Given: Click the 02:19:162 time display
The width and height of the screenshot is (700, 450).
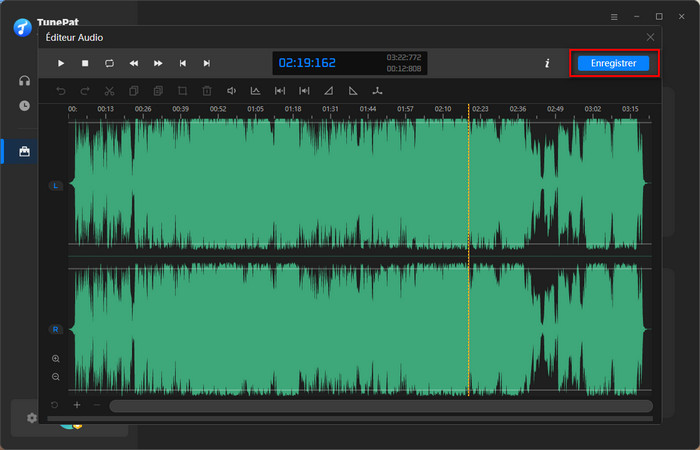Looking at the screenshot, I should (x=307, y=63).
